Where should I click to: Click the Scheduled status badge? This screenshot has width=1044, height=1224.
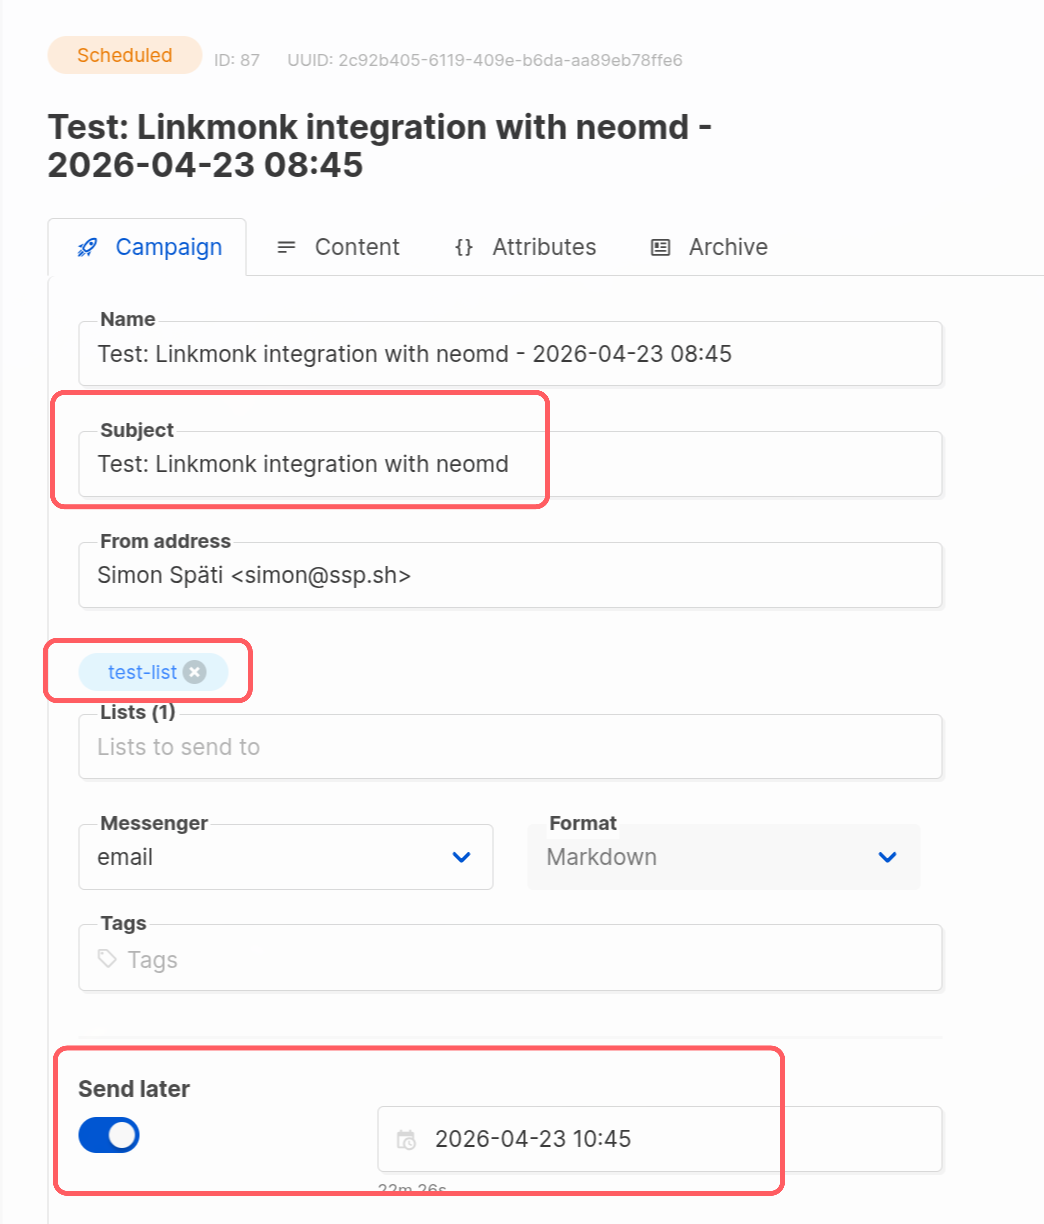pos(124,57)
